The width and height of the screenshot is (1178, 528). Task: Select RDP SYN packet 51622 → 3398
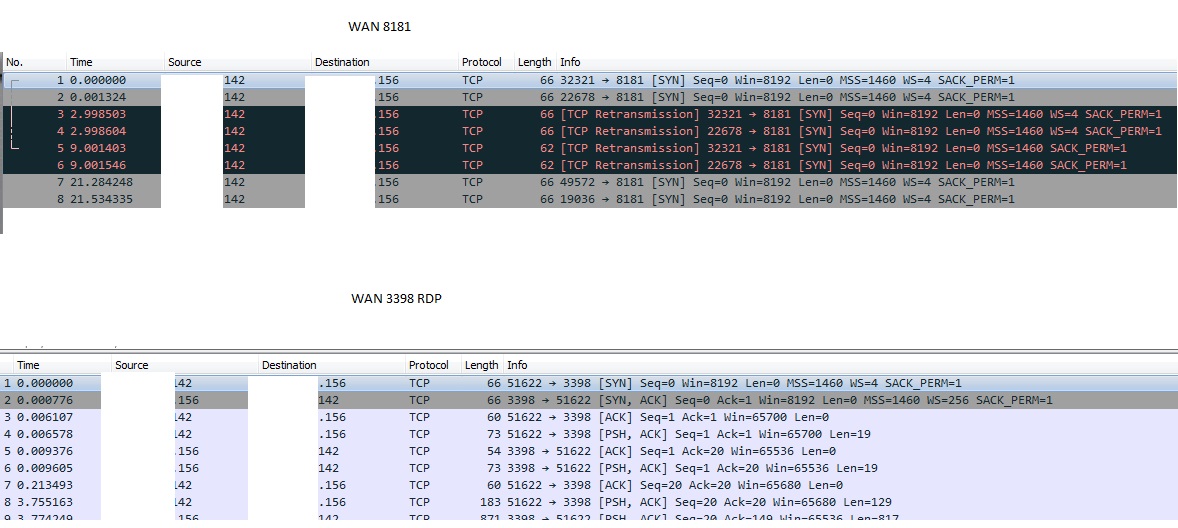589,383
